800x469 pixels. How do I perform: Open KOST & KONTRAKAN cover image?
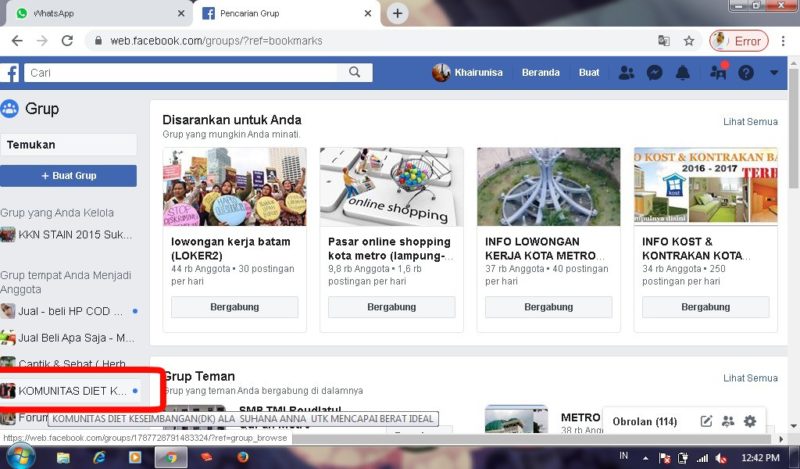tap(706, 187)
